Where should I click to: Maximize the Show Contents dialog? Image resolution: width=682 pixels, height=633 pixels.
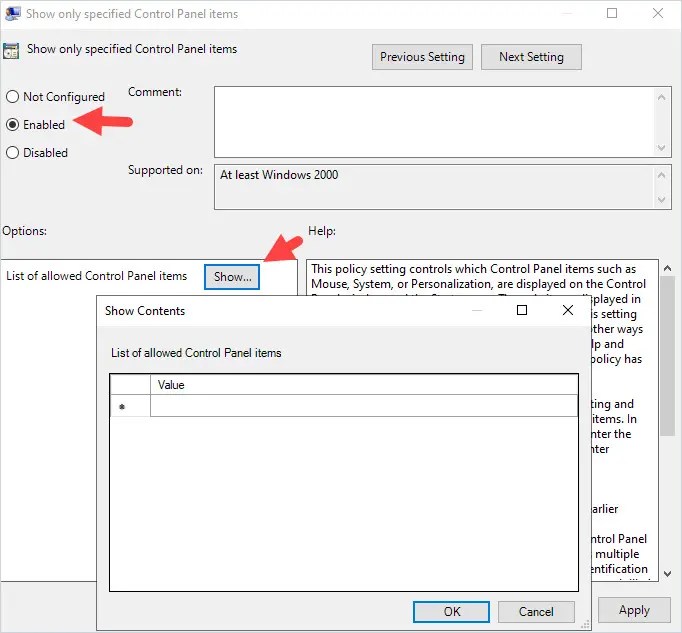coord(522,310)
